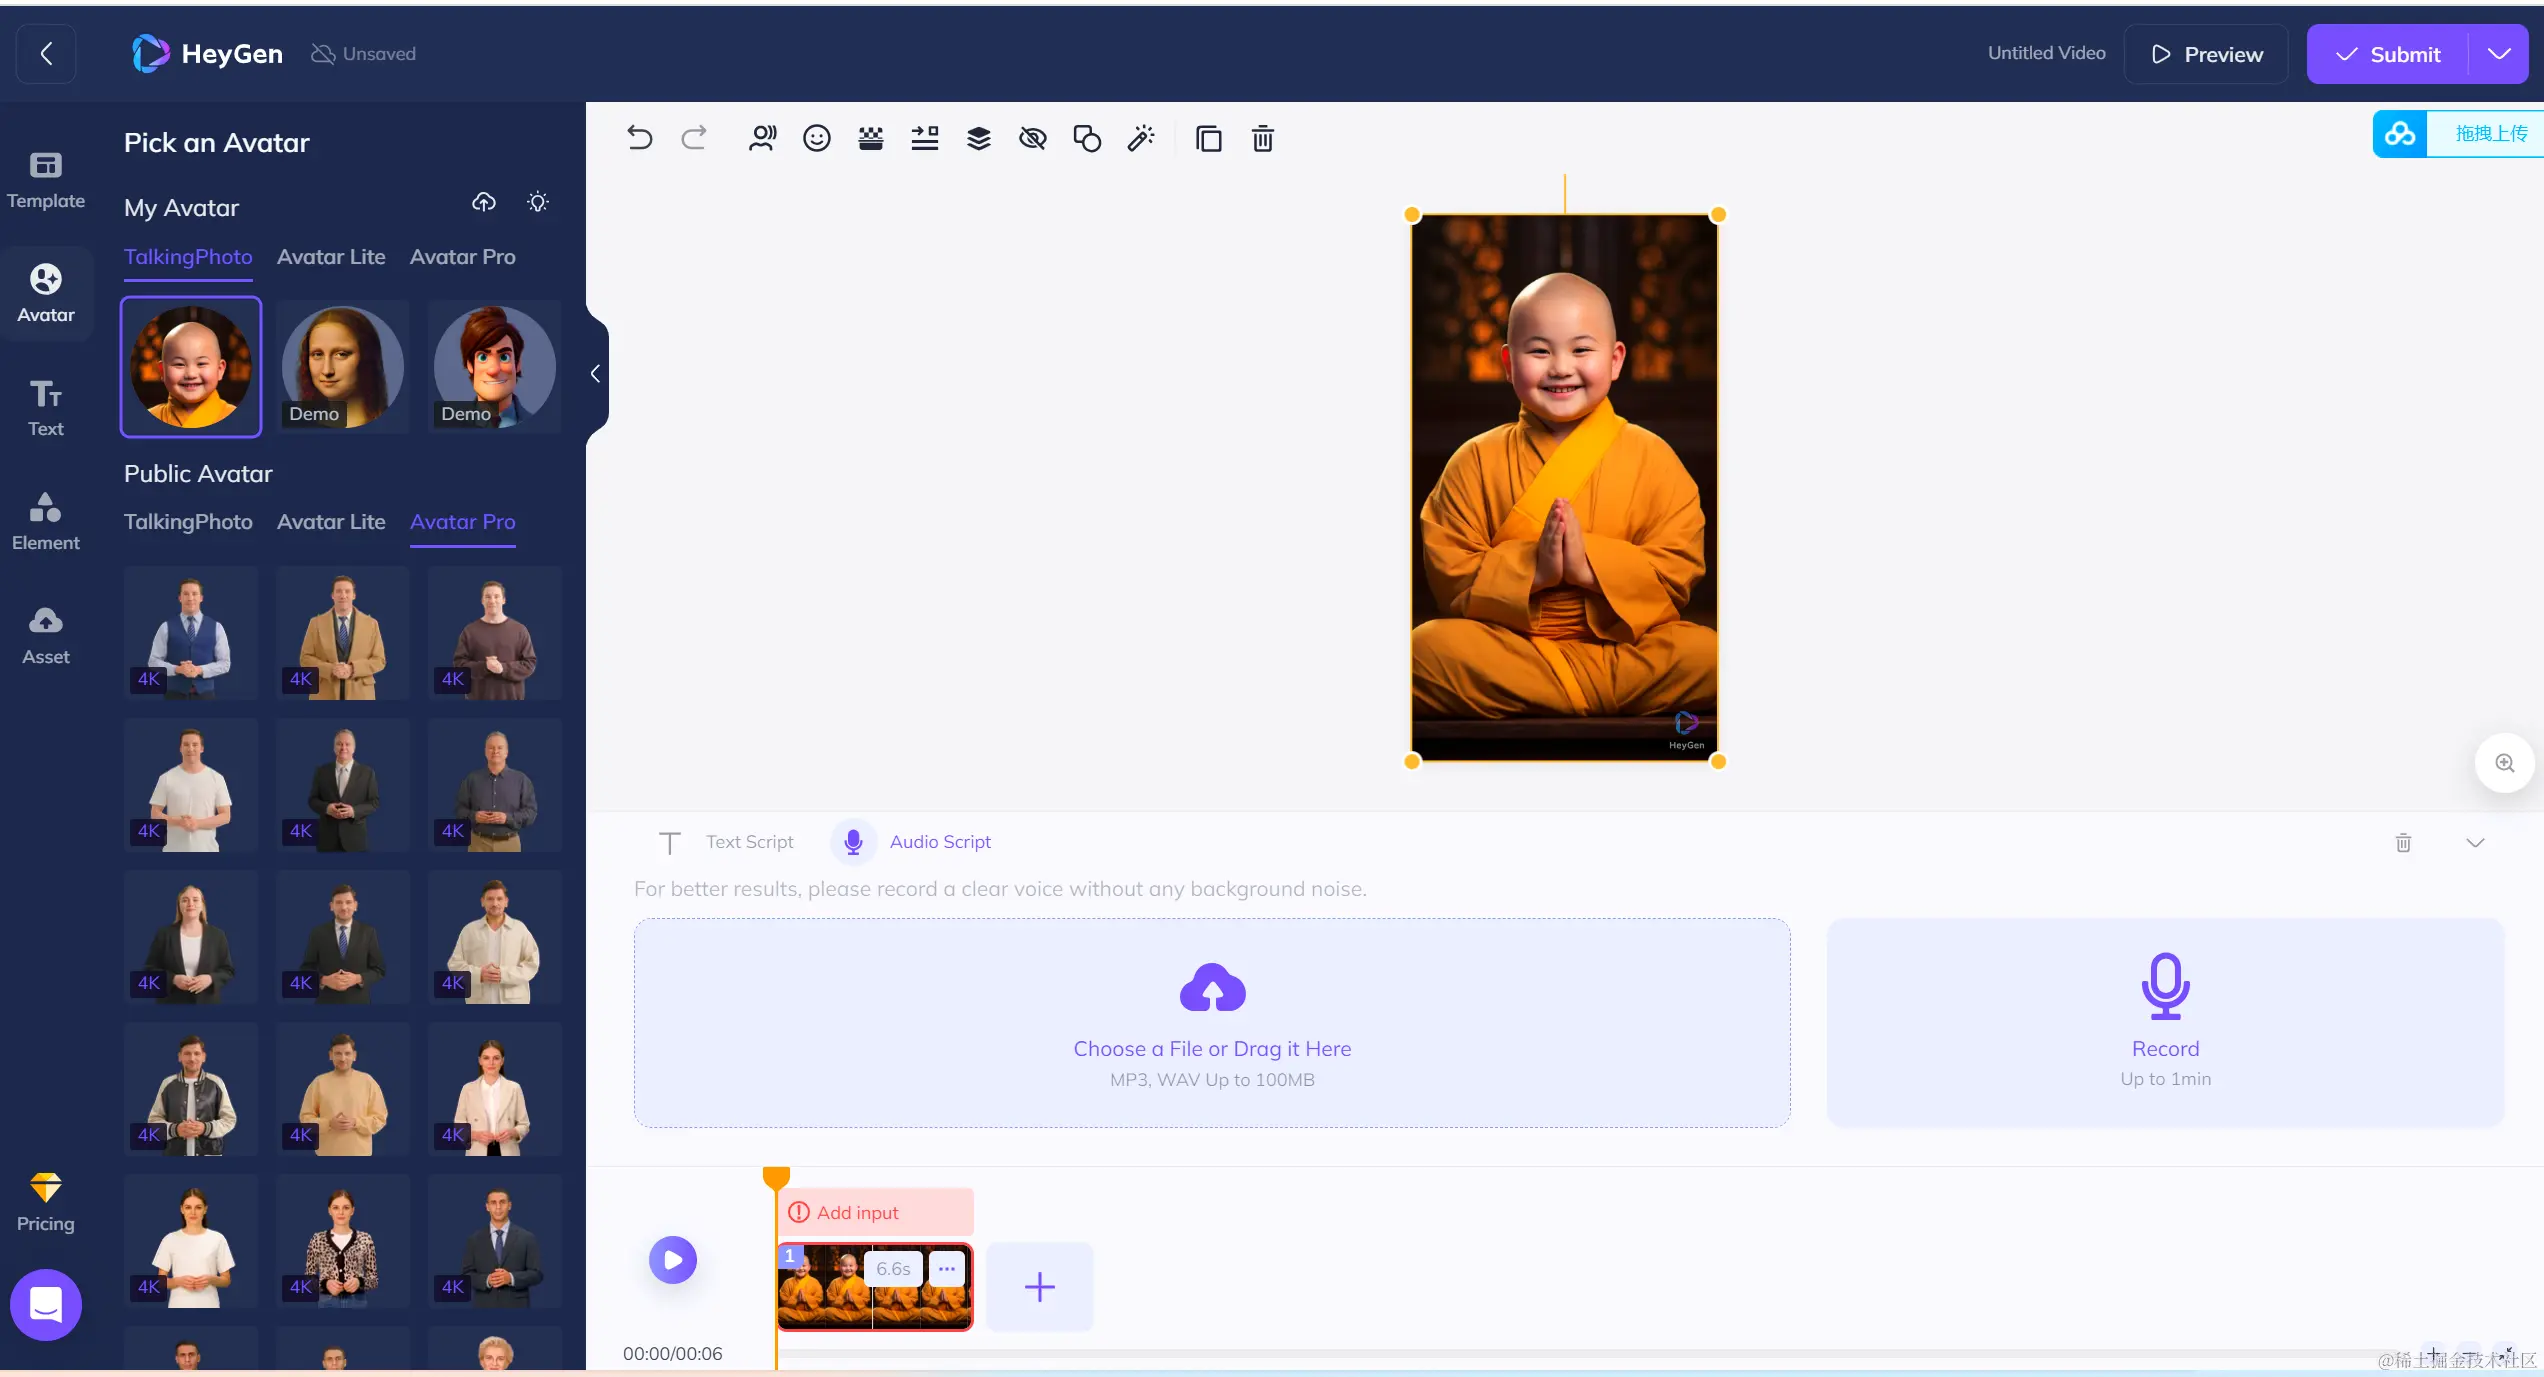This screenshot has height=1377, width=2544.
Task: Click Record microphone audio area
Action: click(2165, 1021)
